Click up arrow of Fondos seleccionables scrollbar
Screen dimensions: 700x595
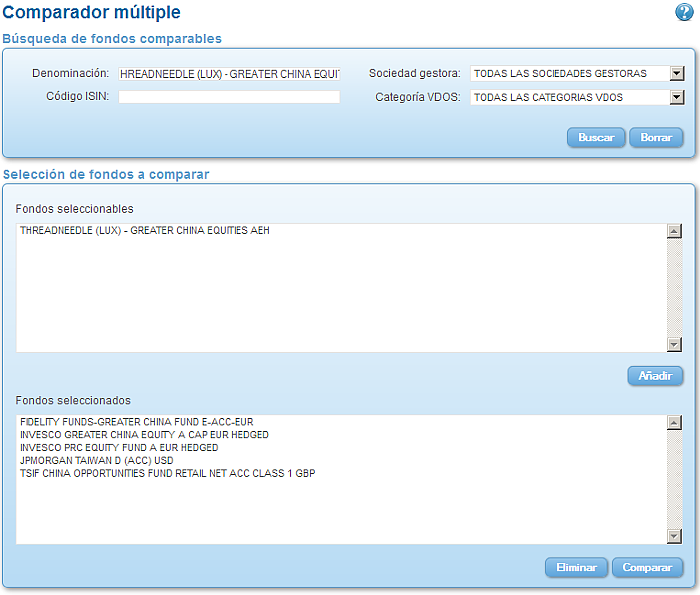[674, 231]
